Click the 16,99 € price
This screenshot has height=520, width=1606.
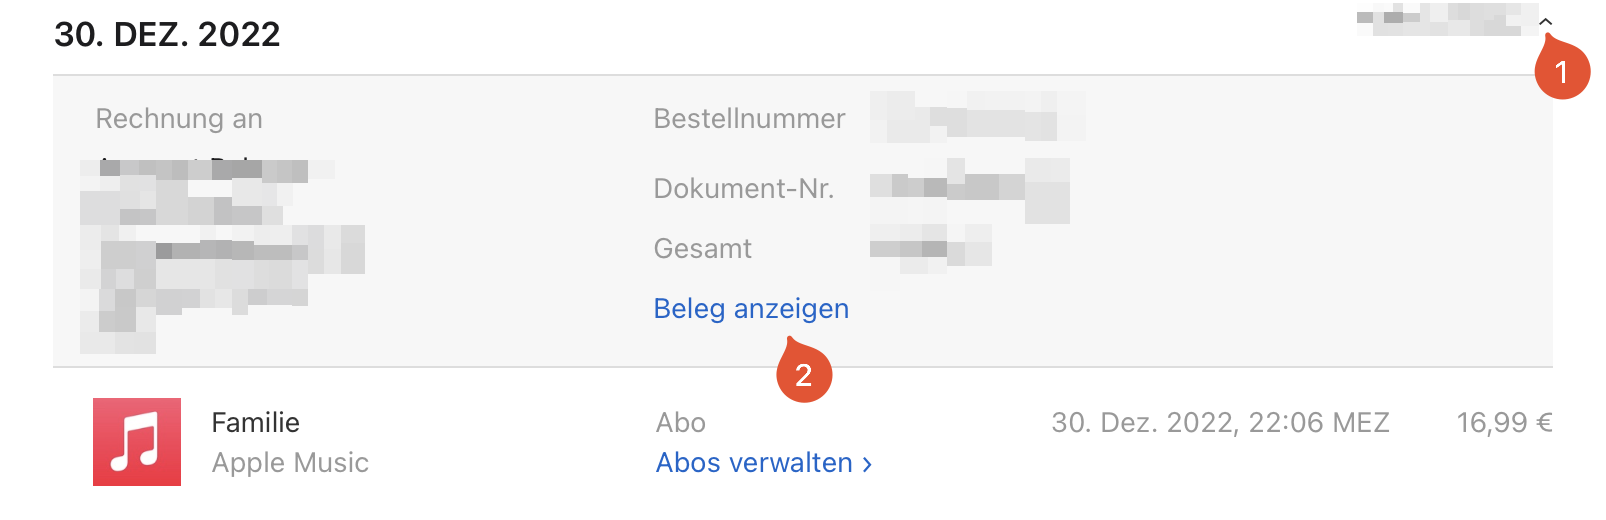[x=1504, y=423]
